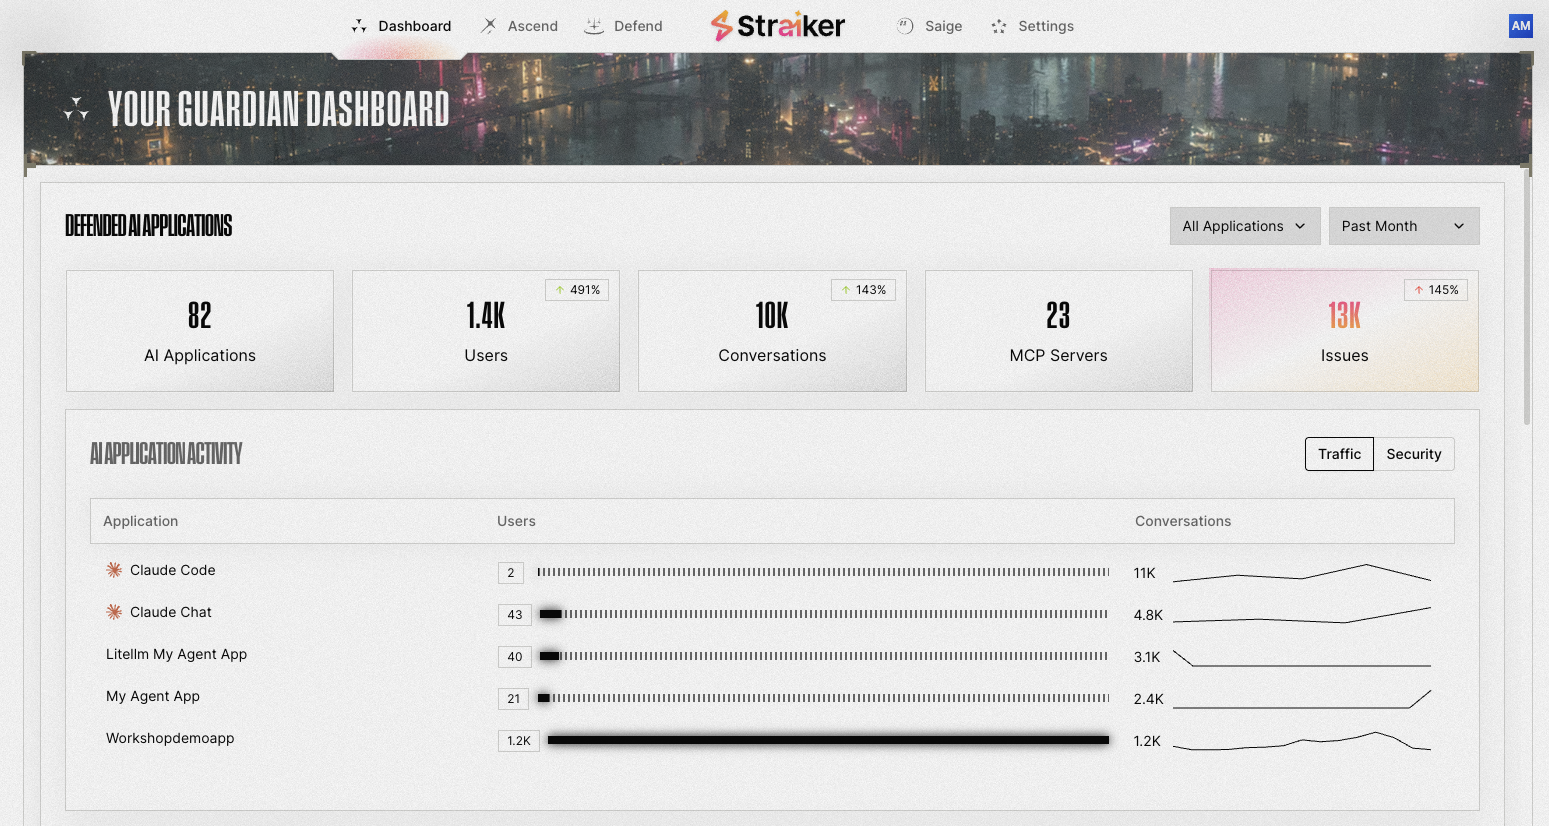Switch to the Defend tab
Screen dimensions: 1549x826
624,26
